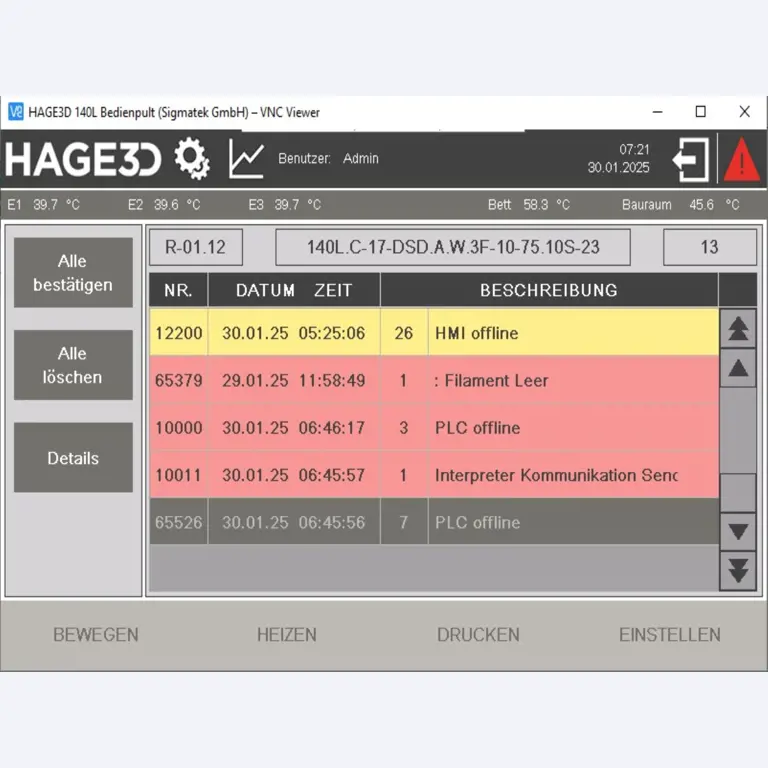Click the red warning triangle icon

(x=741, y=160)
